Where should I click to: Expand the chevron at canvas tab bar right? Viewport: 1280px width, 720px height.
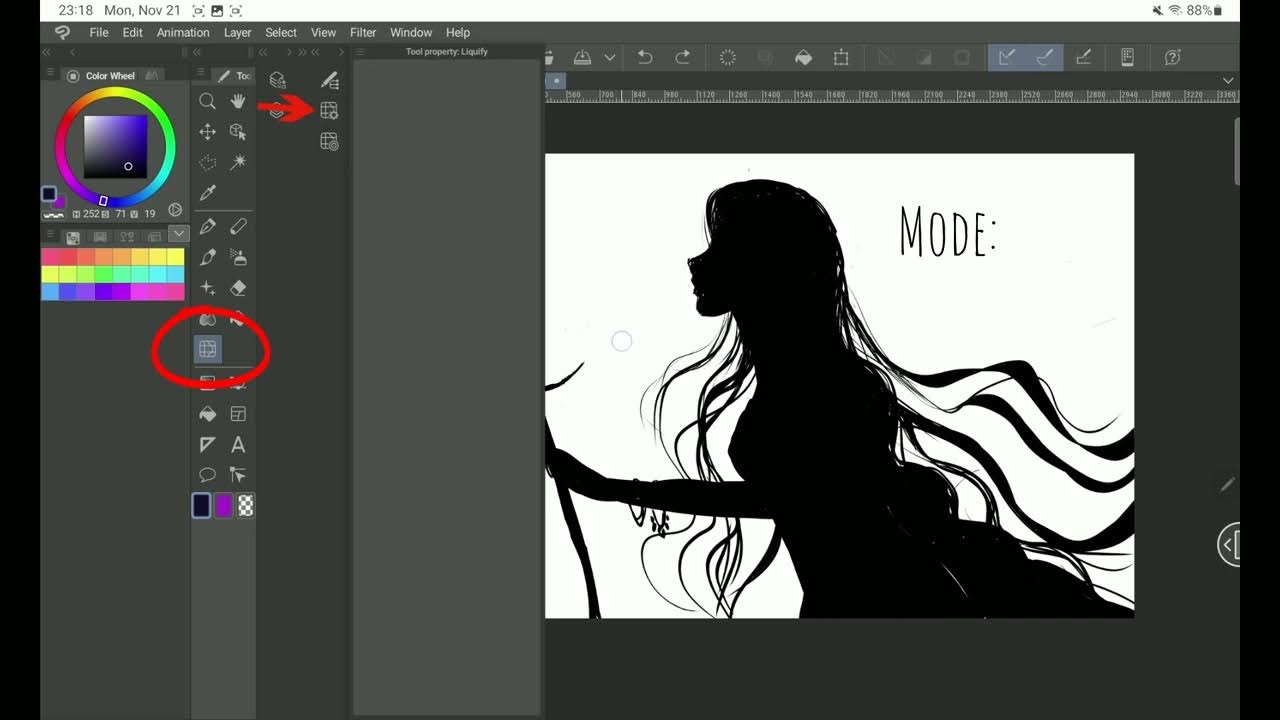tap(1228, 81)
